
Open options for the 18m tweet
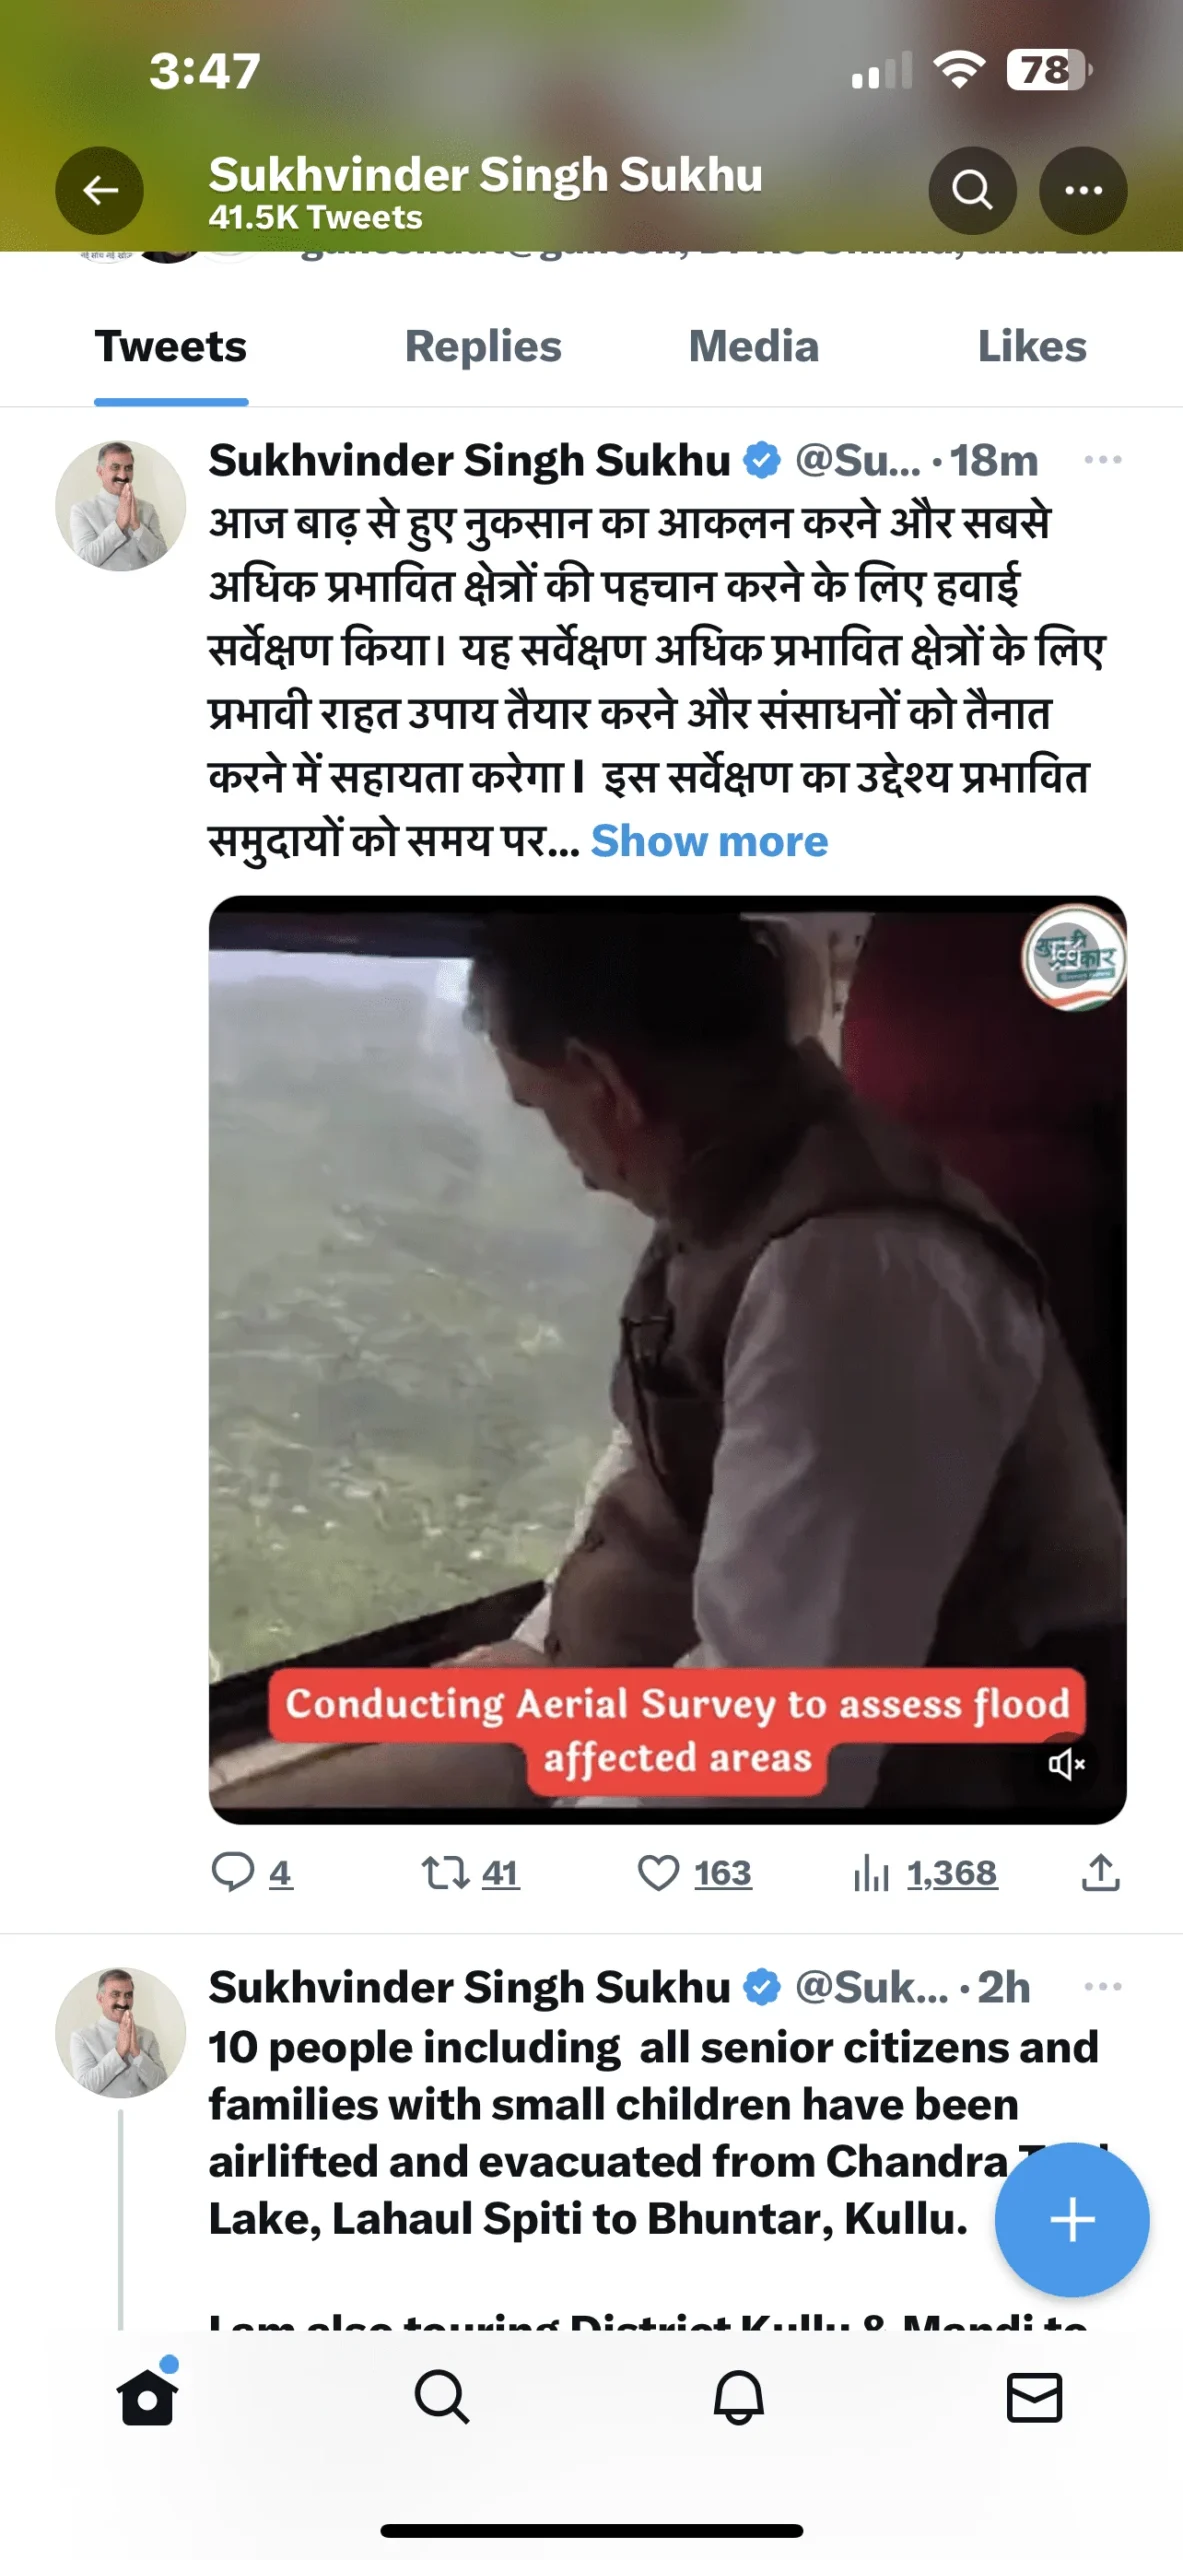pos(1102,460)
